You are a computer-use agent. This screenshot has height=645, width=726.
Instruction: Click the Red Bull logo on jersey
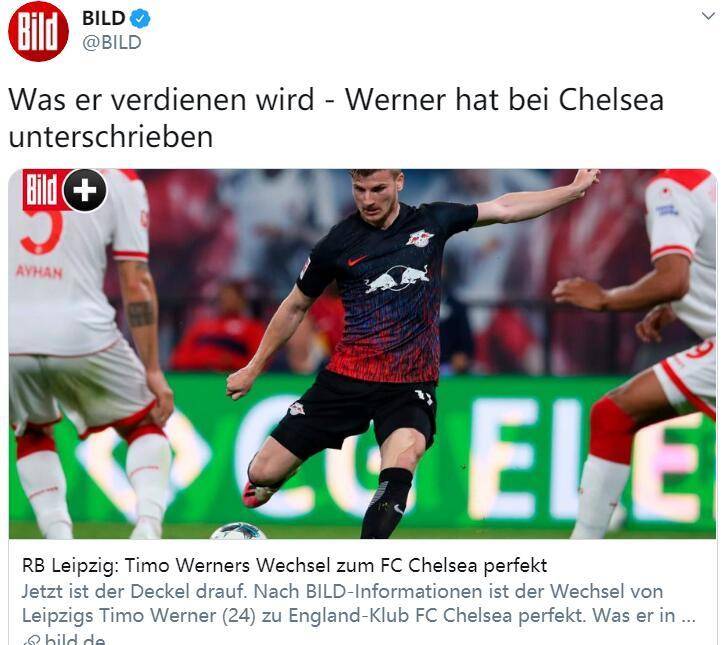tap(397, 278)
